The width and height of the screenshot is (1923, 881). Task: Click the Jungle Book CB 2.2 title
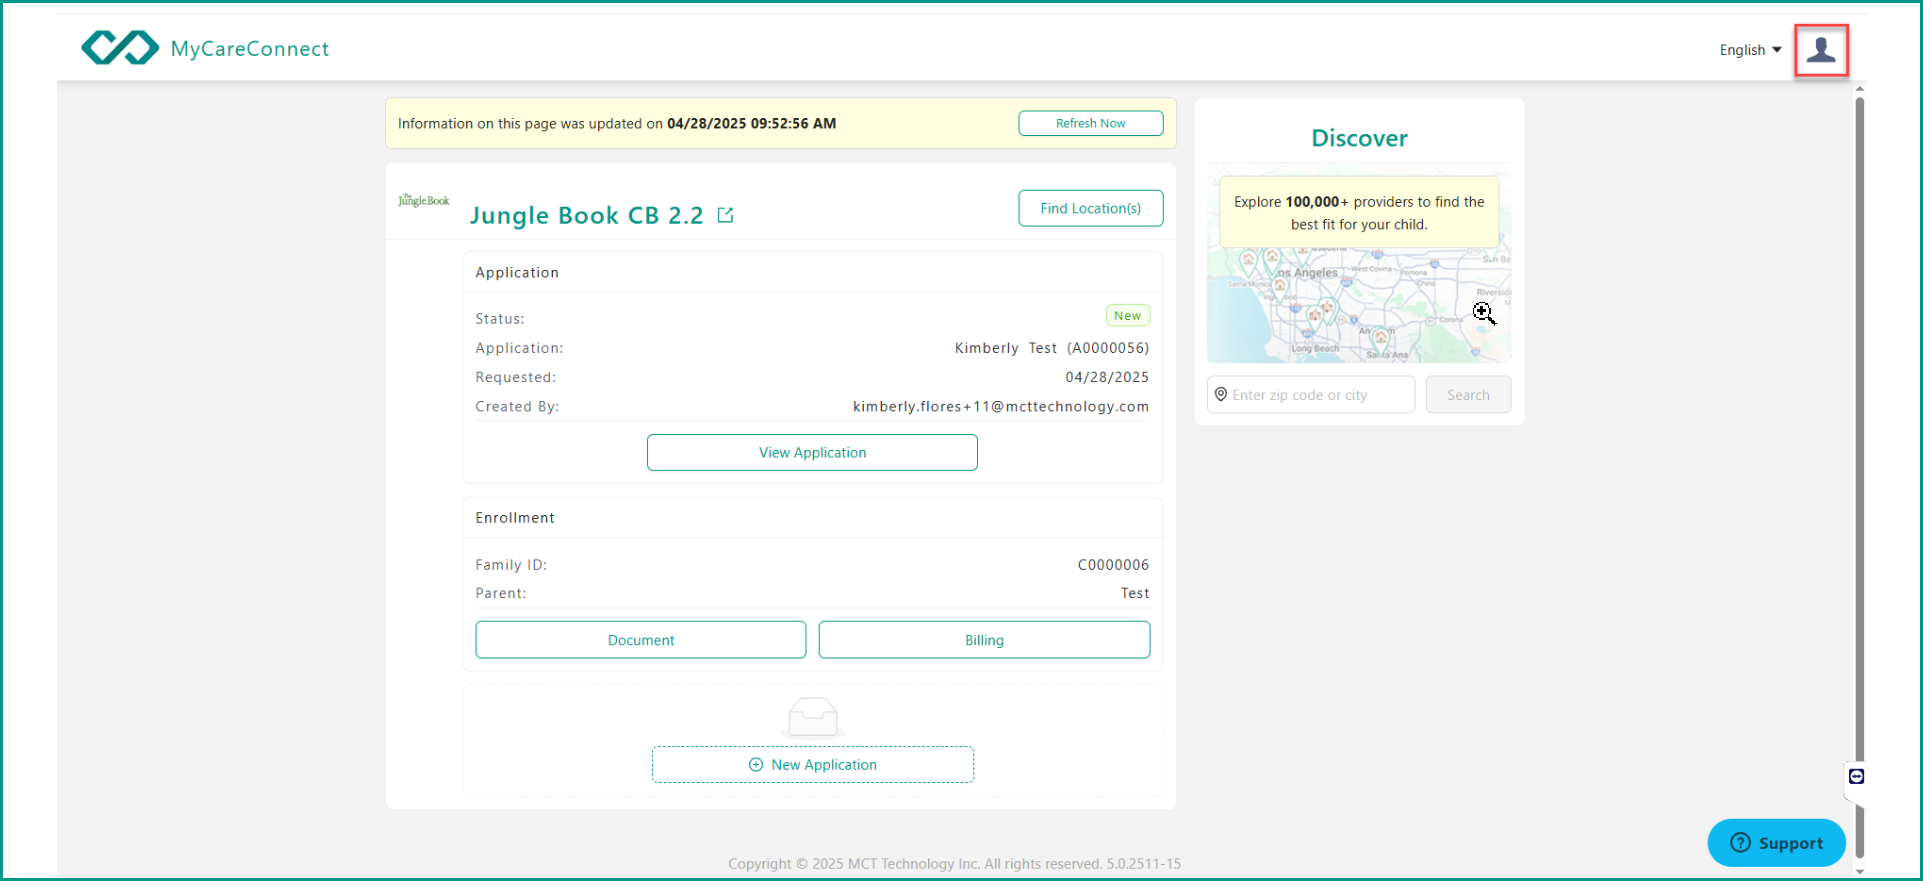click(x=587, y=215)
